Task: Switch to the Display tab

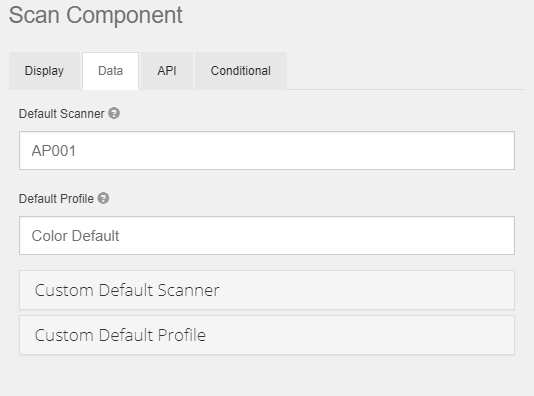Action: click(x=44, y=71)
